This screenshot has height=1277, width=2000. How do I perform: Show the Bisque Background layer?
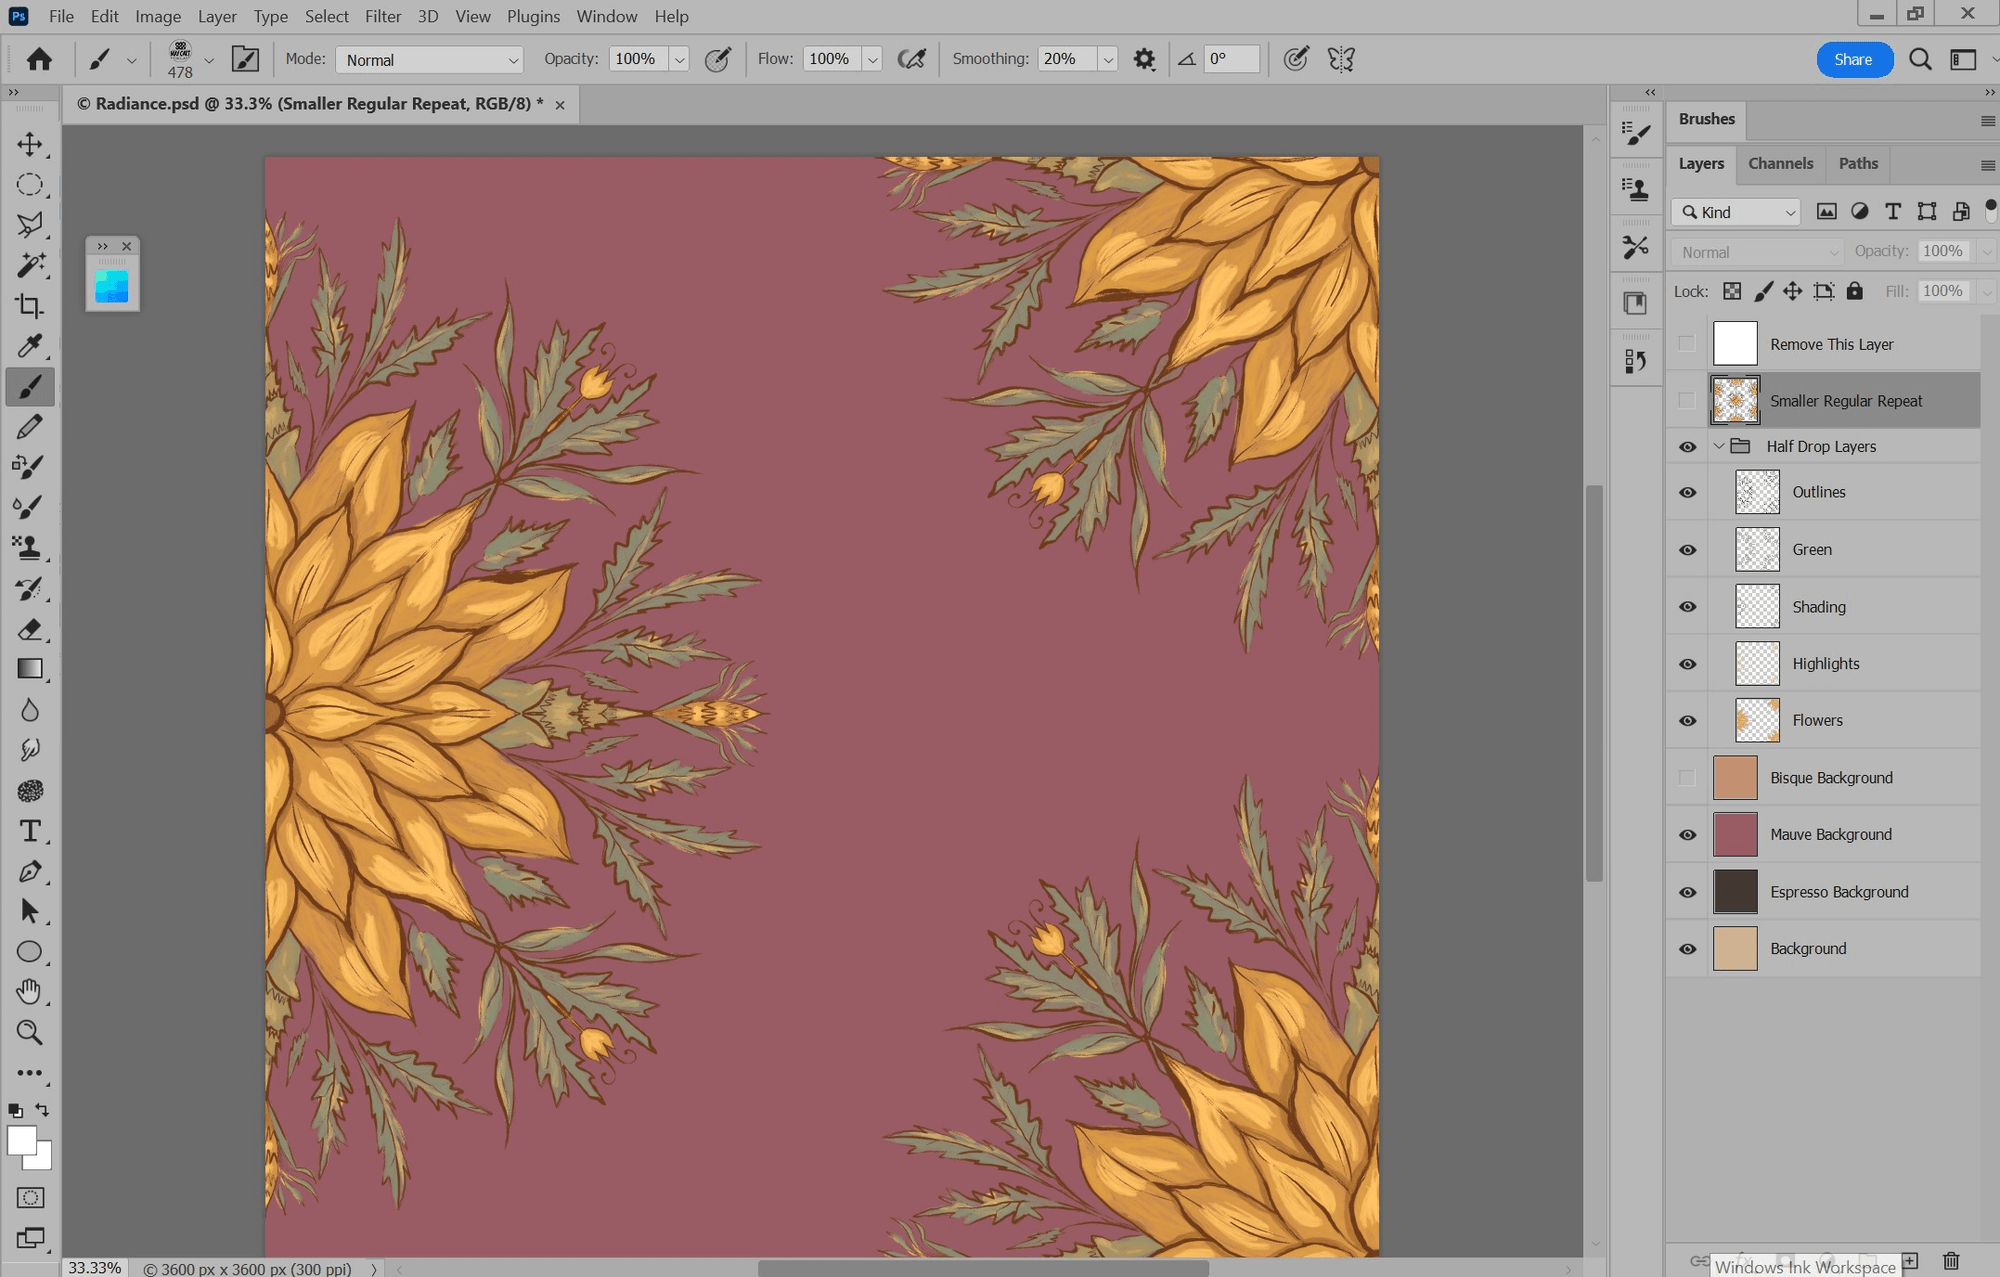1687,778
